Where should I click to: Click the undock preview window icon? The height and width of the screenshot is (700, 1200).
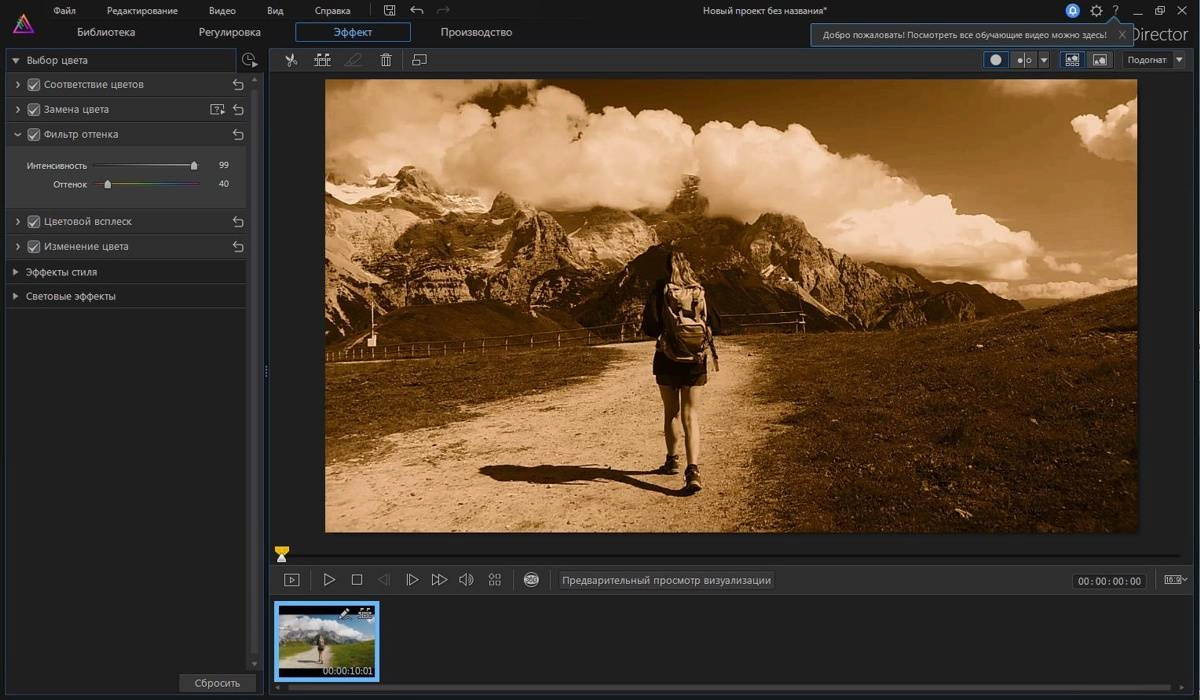[419, 60]
